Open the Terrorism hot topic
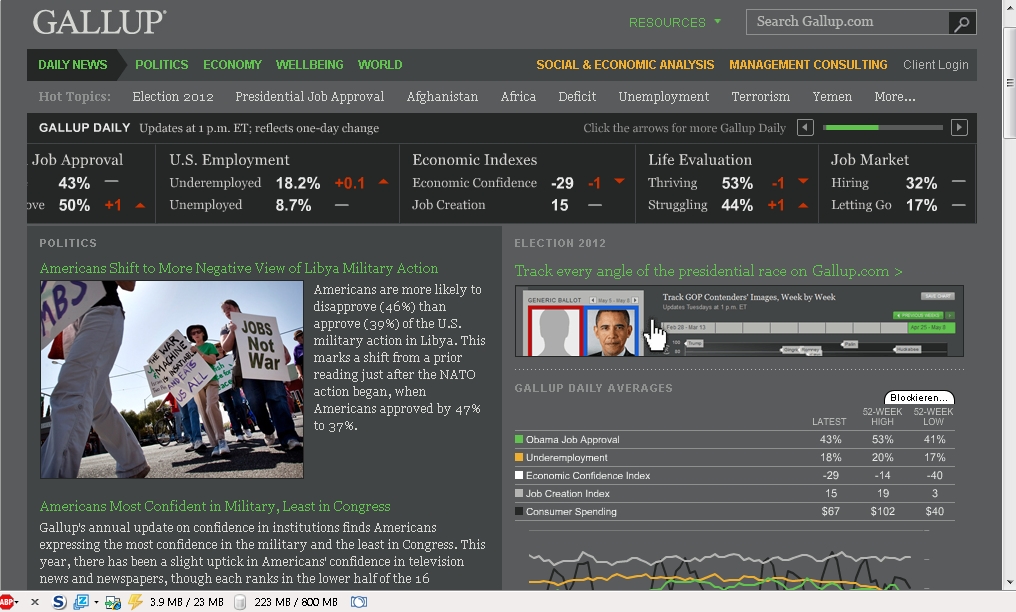1016x612 pixels. pyautogui.click(x=761, y=96)
